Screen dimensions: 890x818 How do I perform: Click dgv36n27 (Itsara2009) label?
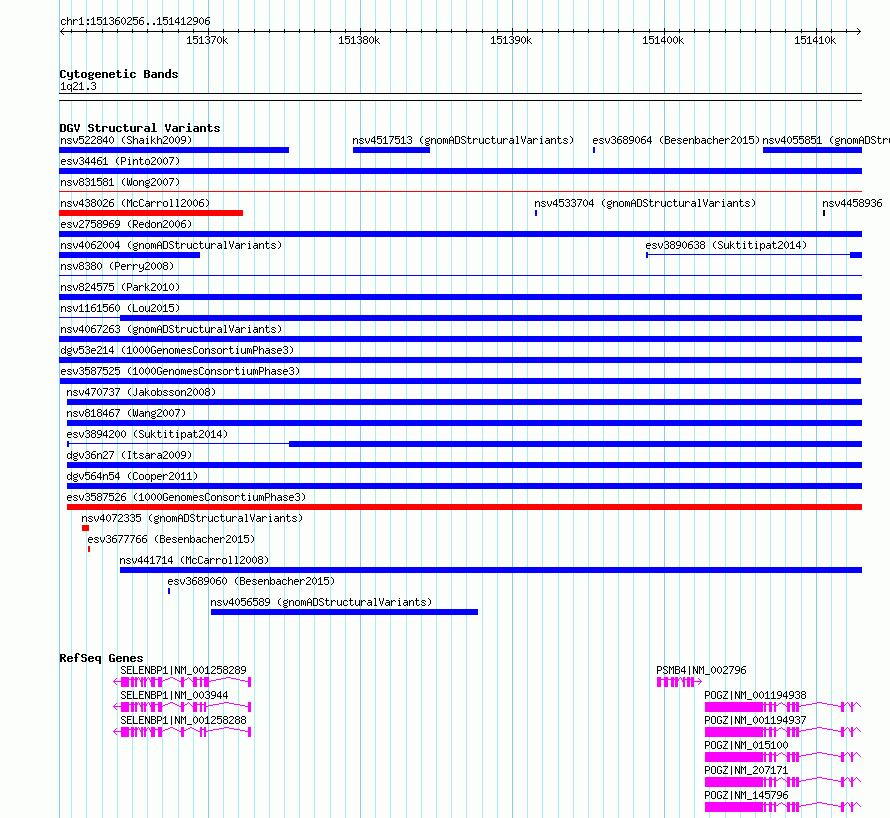click(x=129, y=455)
